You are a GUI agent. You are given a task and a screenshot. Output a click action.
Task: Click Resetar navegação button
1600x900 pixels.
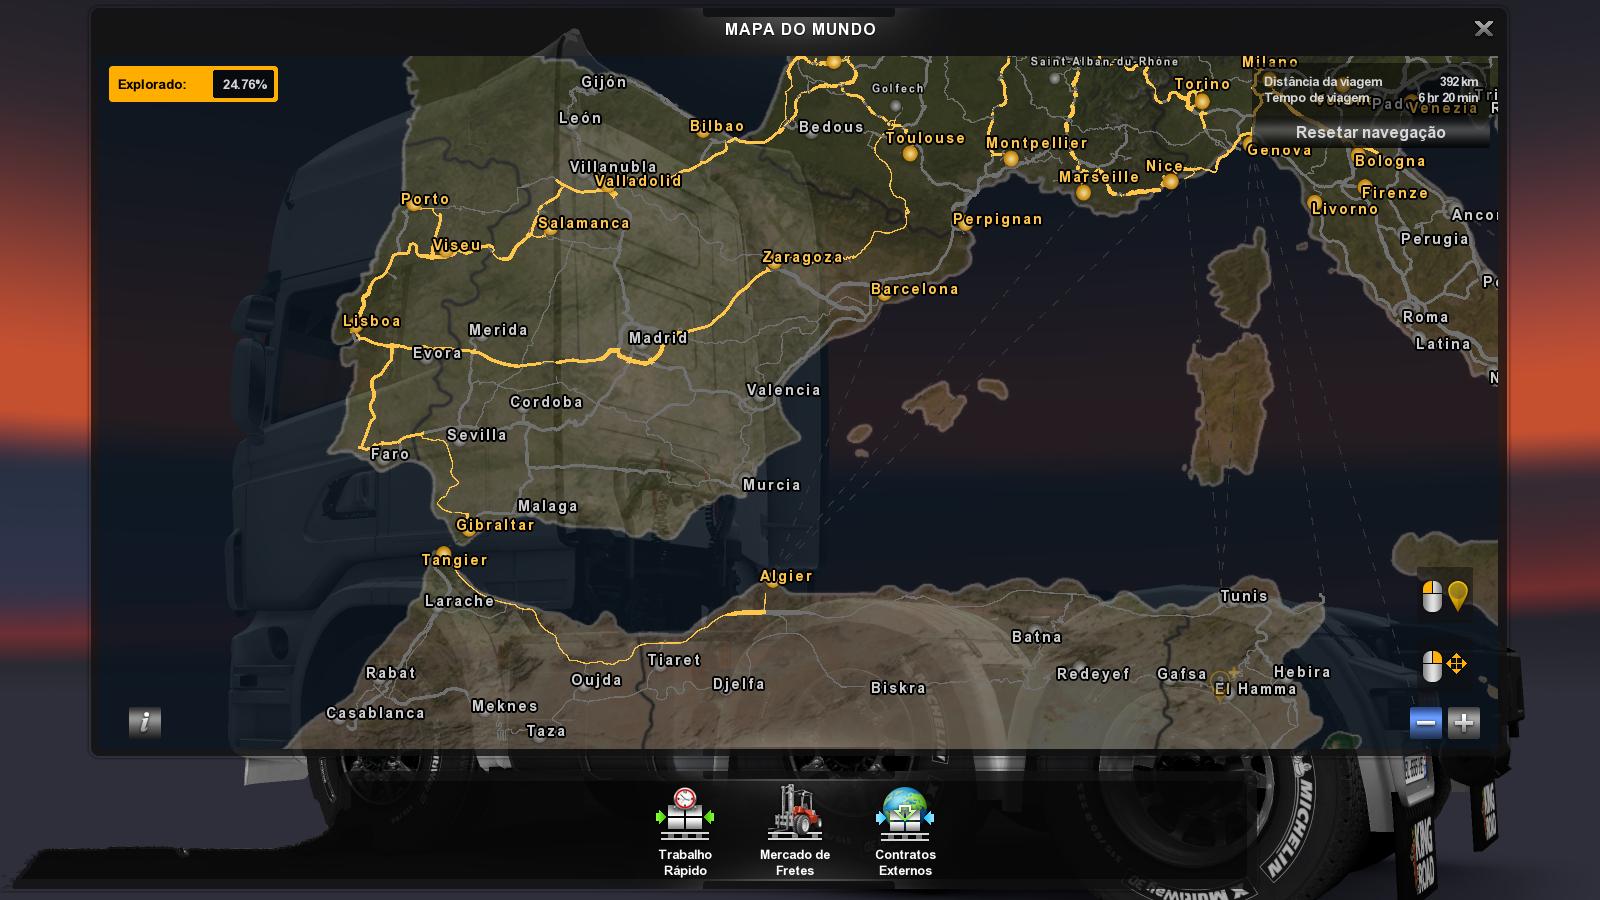[1371, 132]
